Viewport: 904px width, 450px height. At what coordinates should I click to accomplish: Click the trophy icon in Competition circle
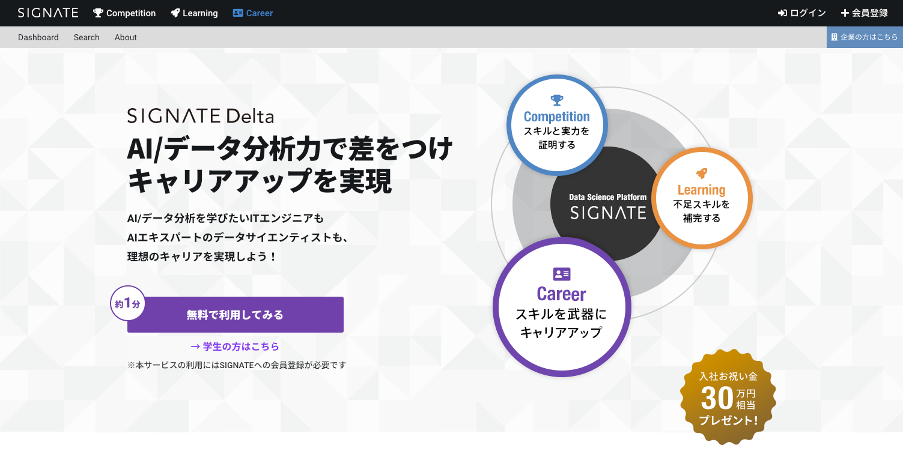pos(556,100)
